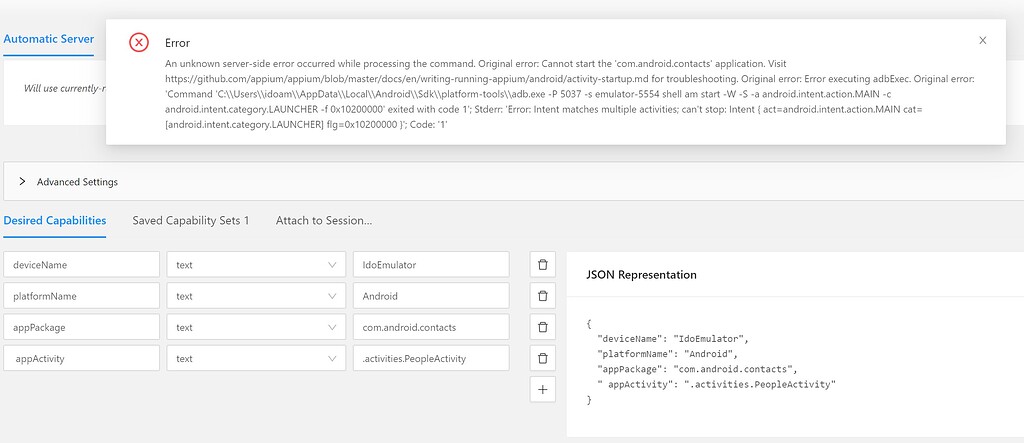Click the Android value field

point(431,296)
